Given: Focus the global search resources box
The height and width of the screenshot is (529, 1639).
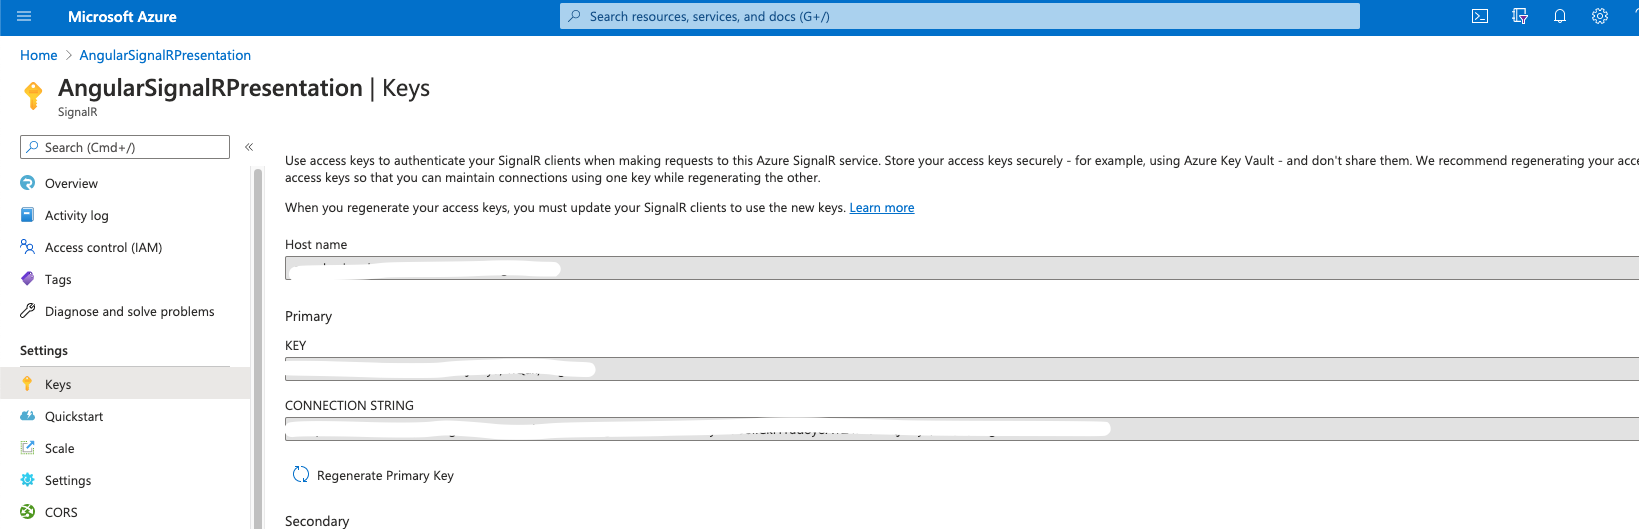Looking at the screenshot, I should click(960, 17).
